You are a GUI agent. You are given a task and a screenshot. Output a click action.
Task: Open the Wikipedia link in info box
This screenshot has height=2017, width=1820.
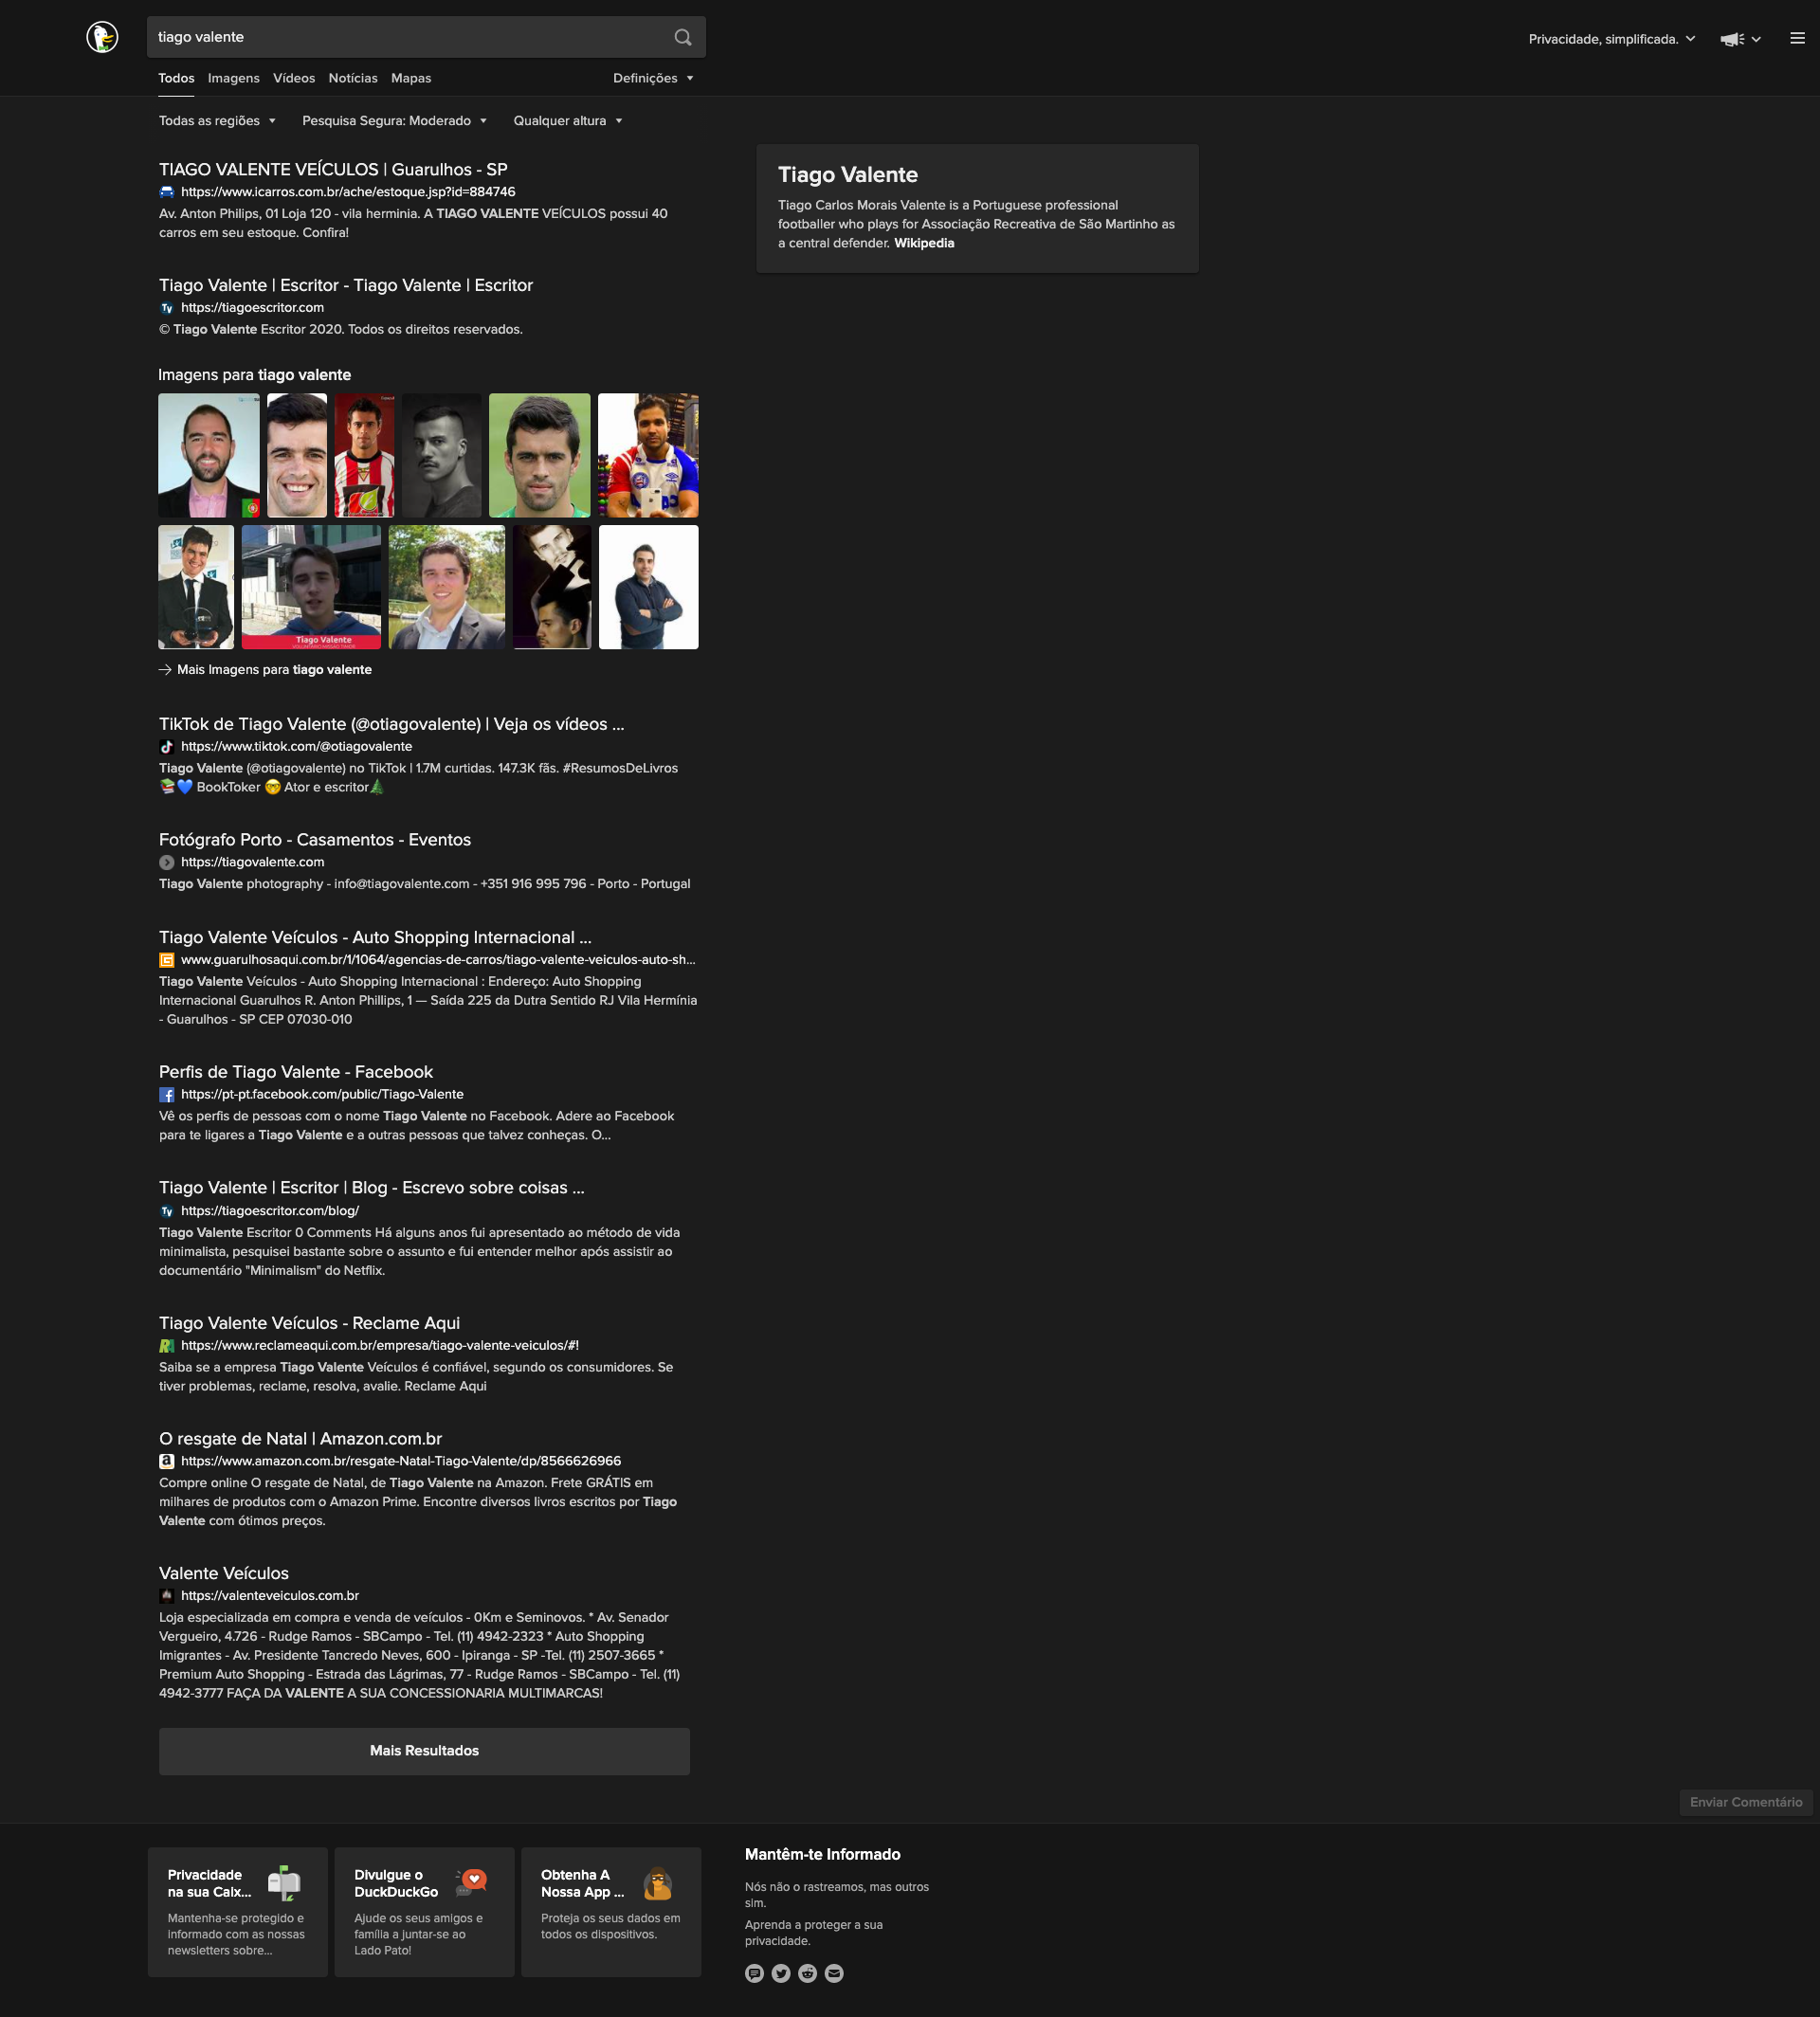923,243
